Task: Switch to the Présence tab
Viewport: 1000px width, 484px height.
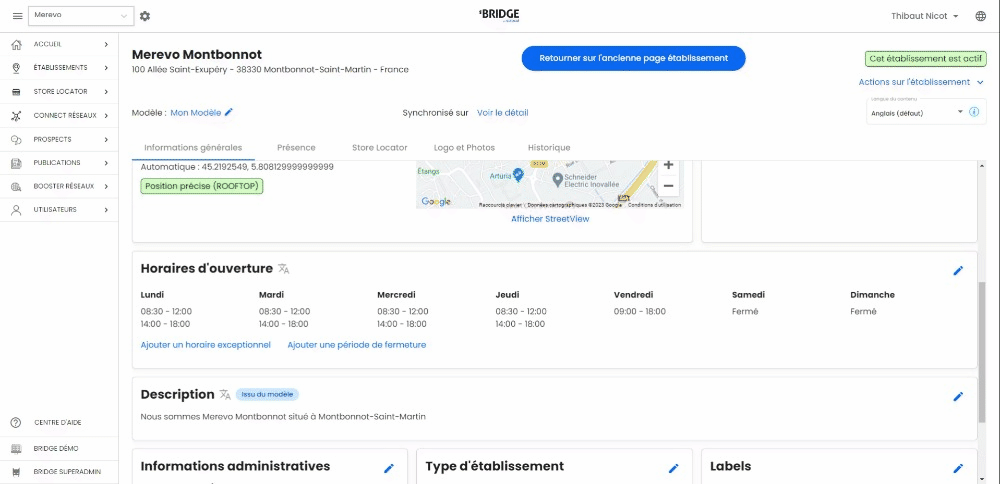Action: [296, 147]
